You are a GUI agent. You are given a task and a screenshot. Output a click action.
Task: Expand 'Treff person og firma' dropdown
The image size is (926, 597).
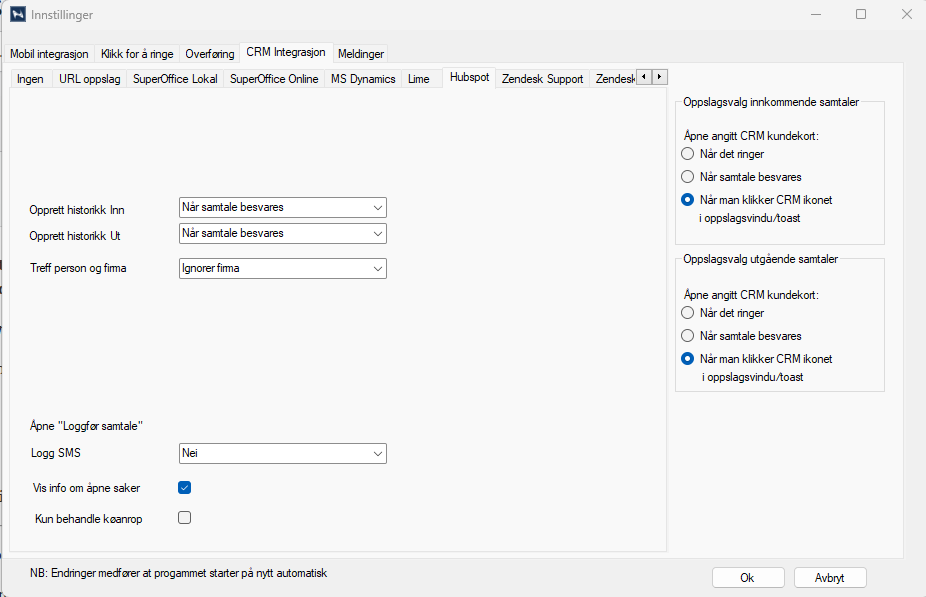pyautogui.click(x=282, y=268)
